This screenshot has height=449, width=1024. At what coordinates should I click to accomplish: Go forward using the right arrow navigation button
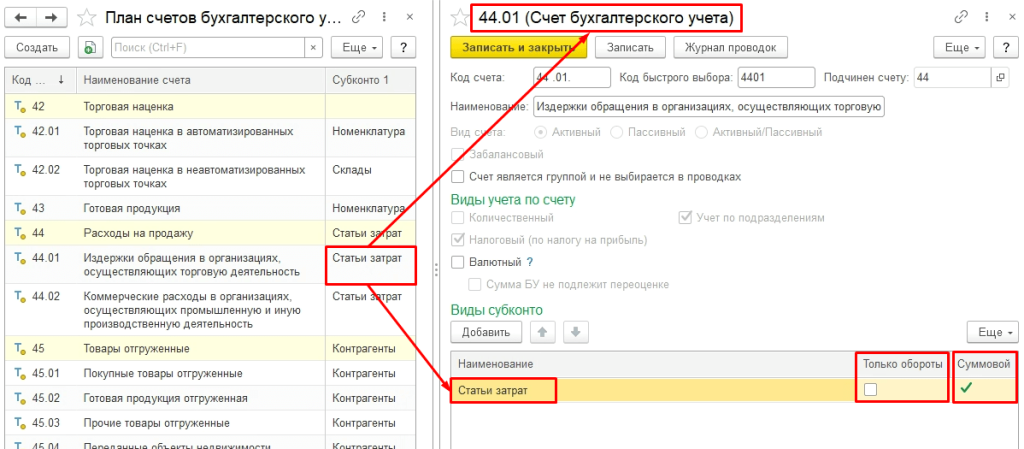pos(51,17)
